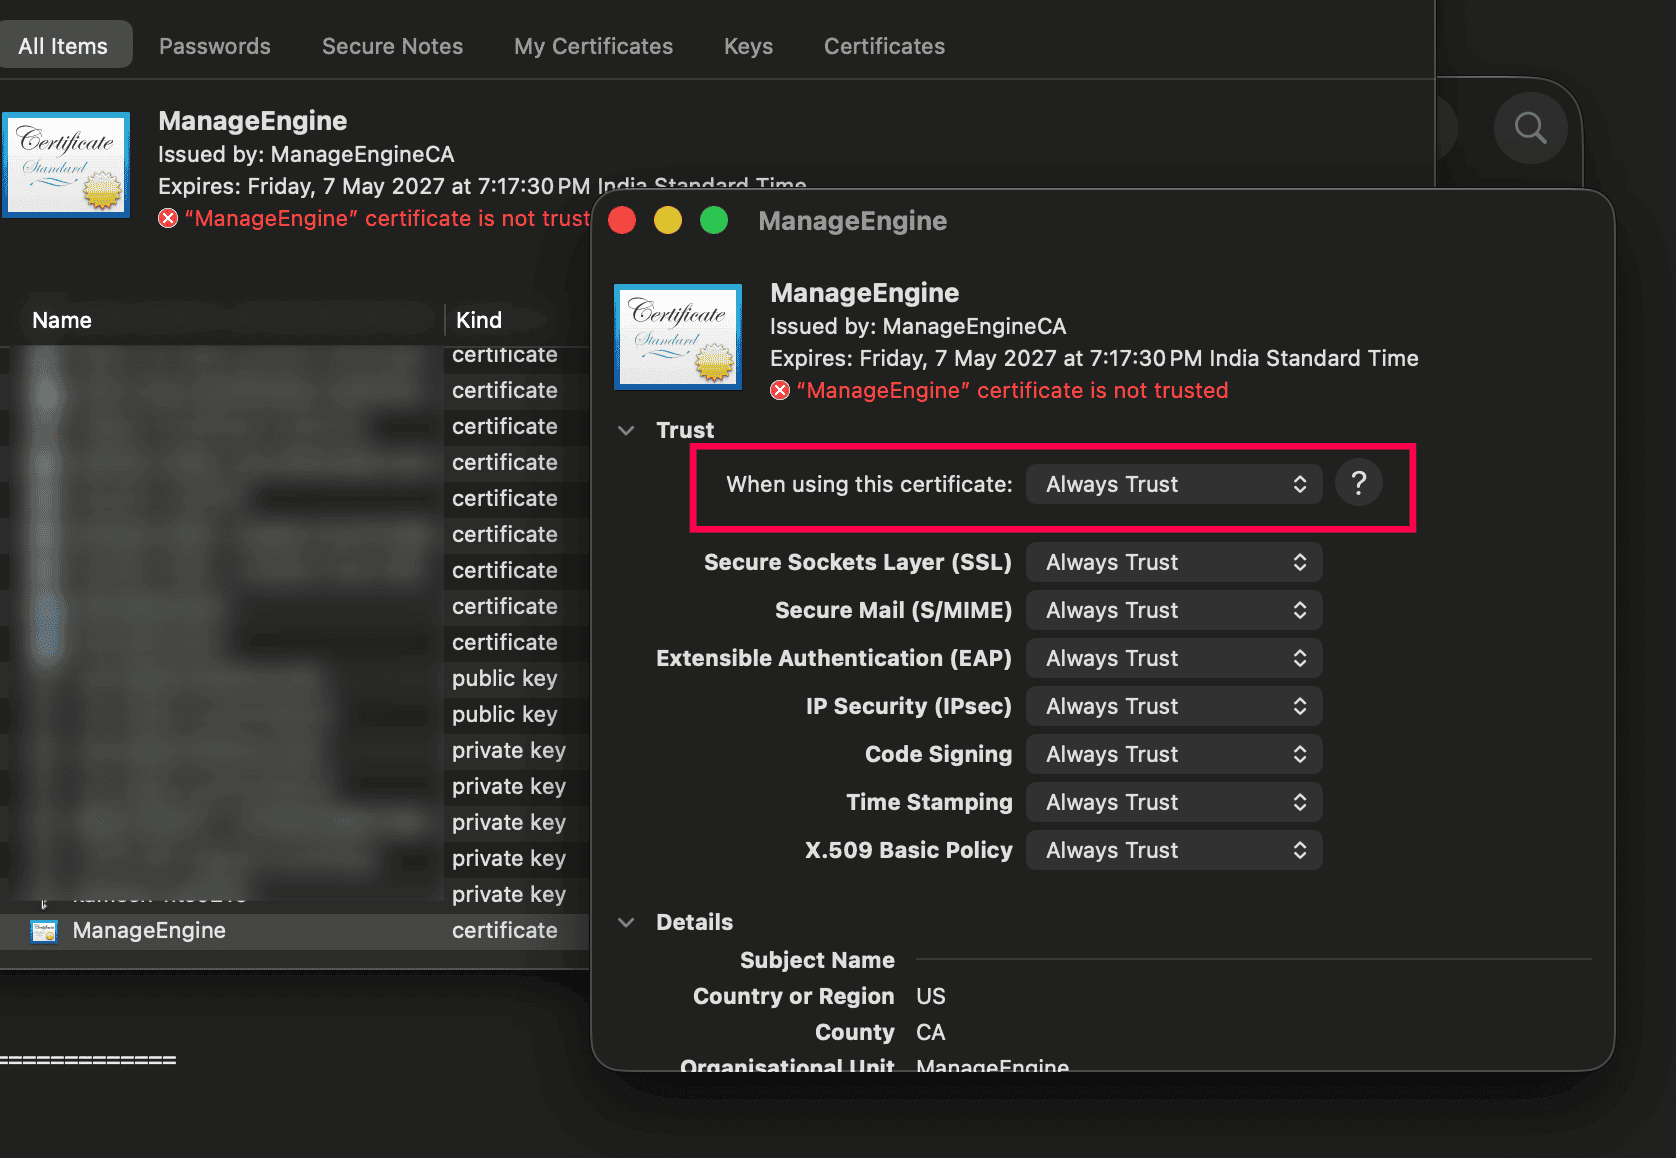Switch to the Certificates tab
The height and width of the screenshot is (1158, 1676).
[x=885, y=46]
